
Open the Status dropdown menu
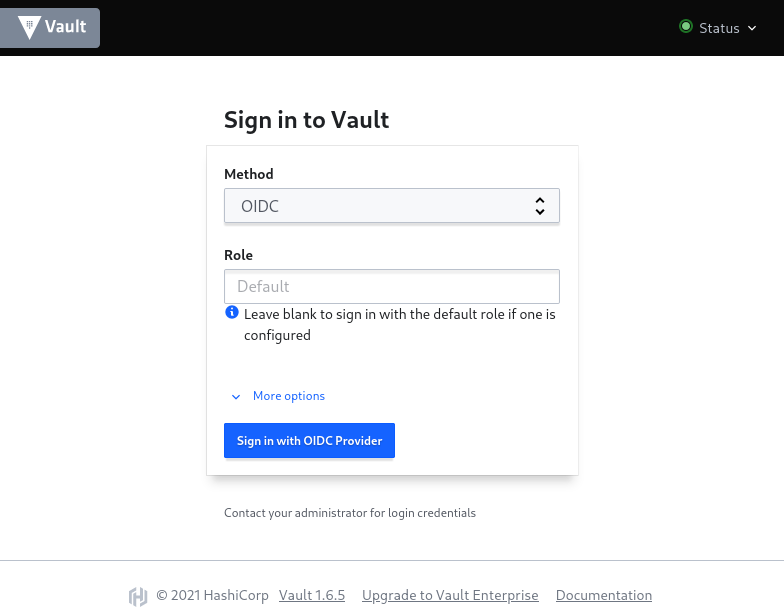718,28
